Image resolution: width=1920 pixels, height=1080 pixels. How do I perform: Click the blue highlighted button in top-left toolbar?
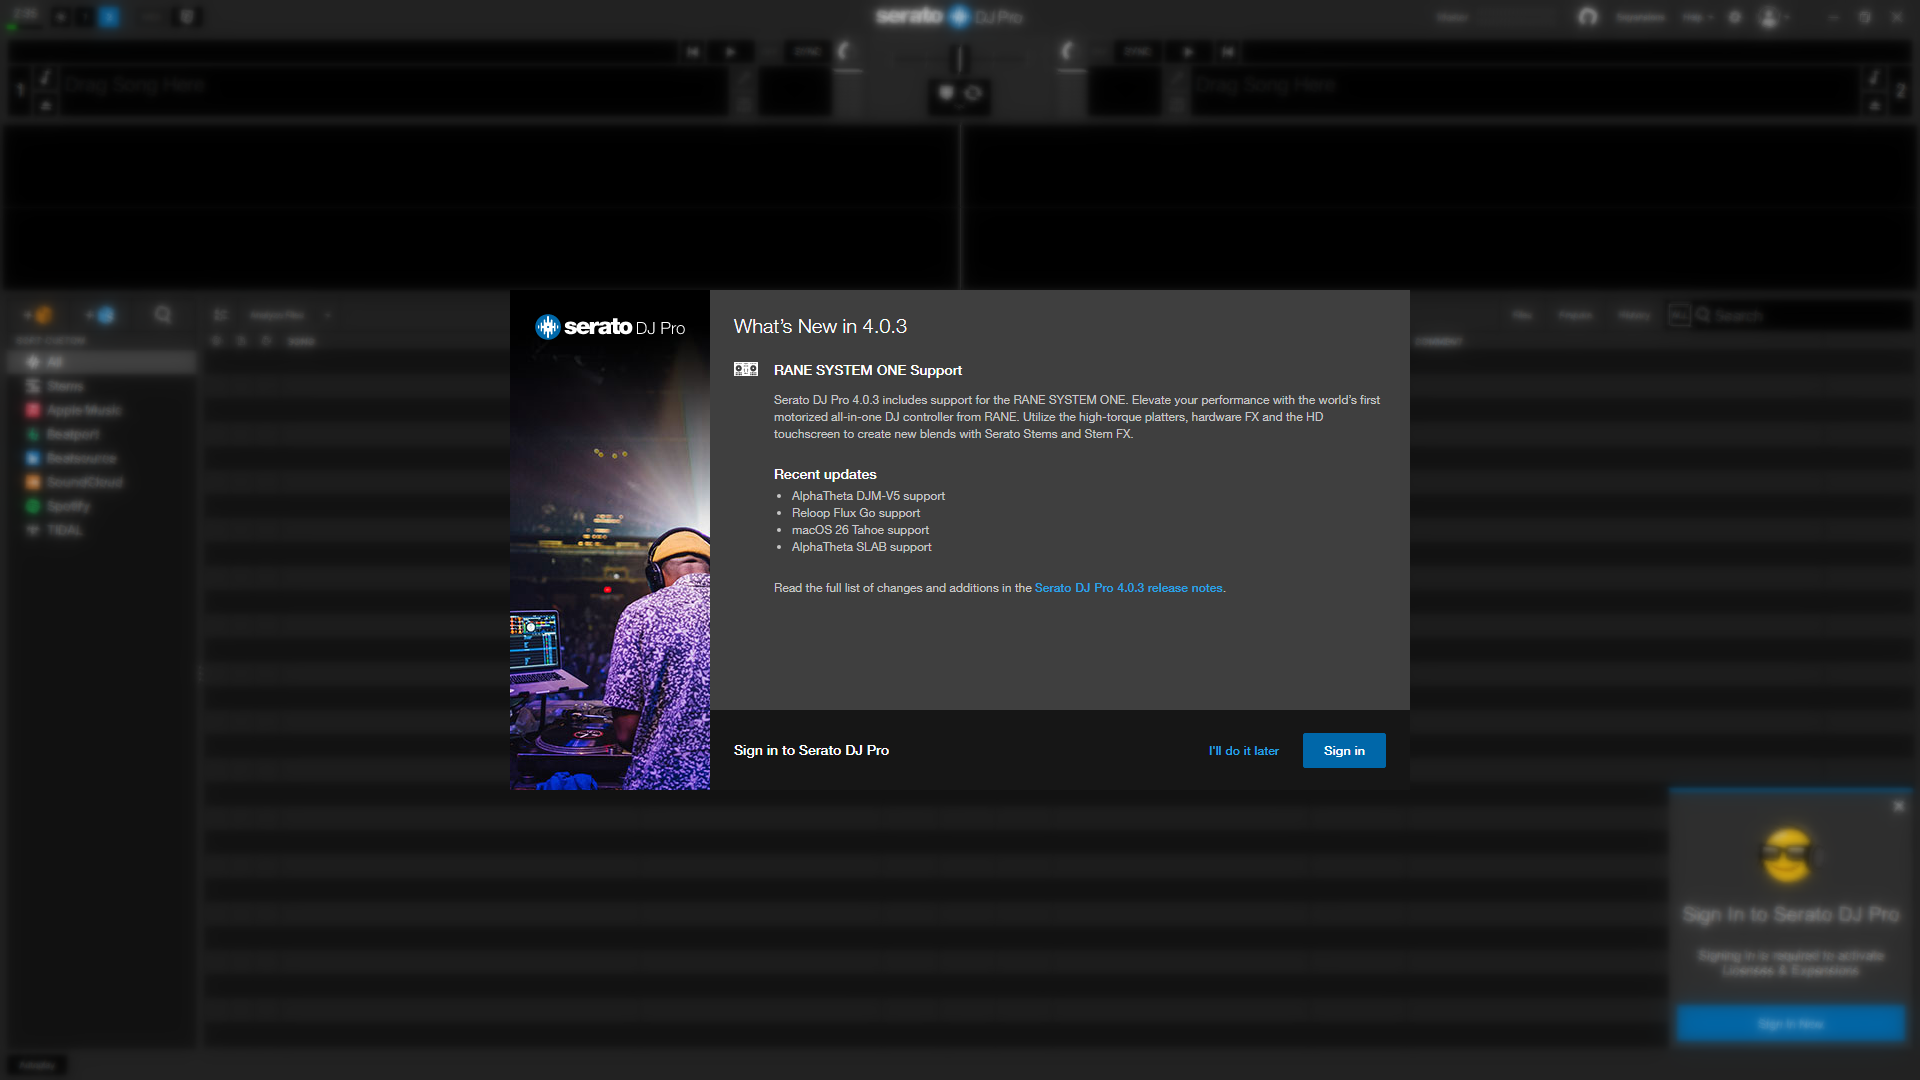pos(109,17)
